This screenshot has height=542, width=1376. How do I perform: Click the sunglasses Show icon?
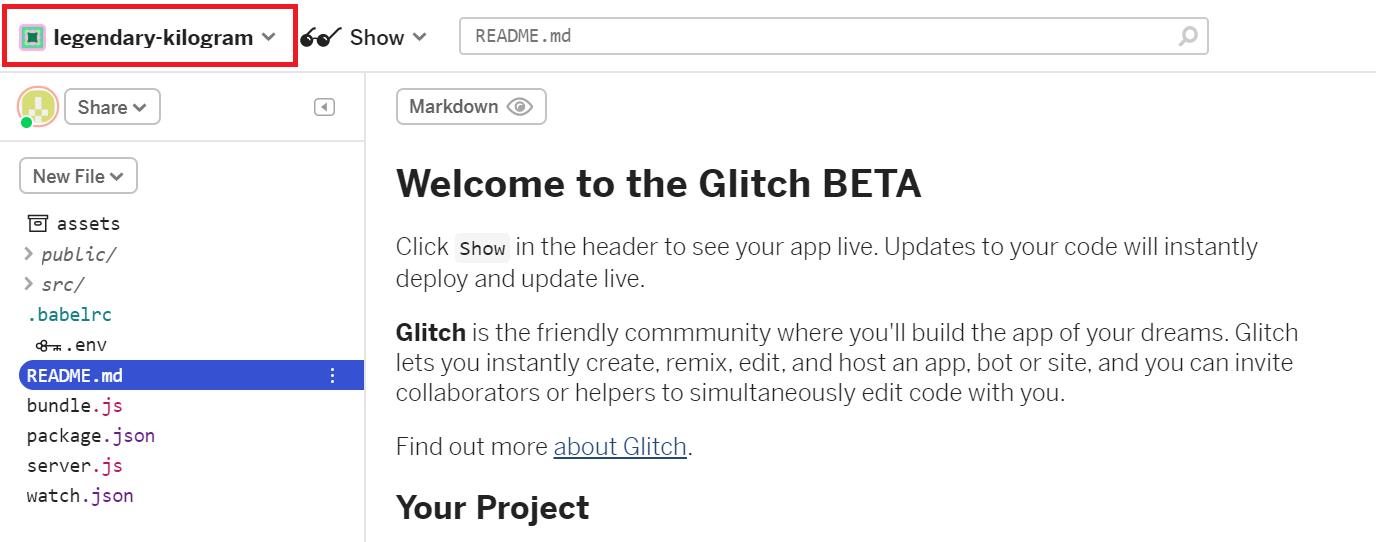[321, 38]
